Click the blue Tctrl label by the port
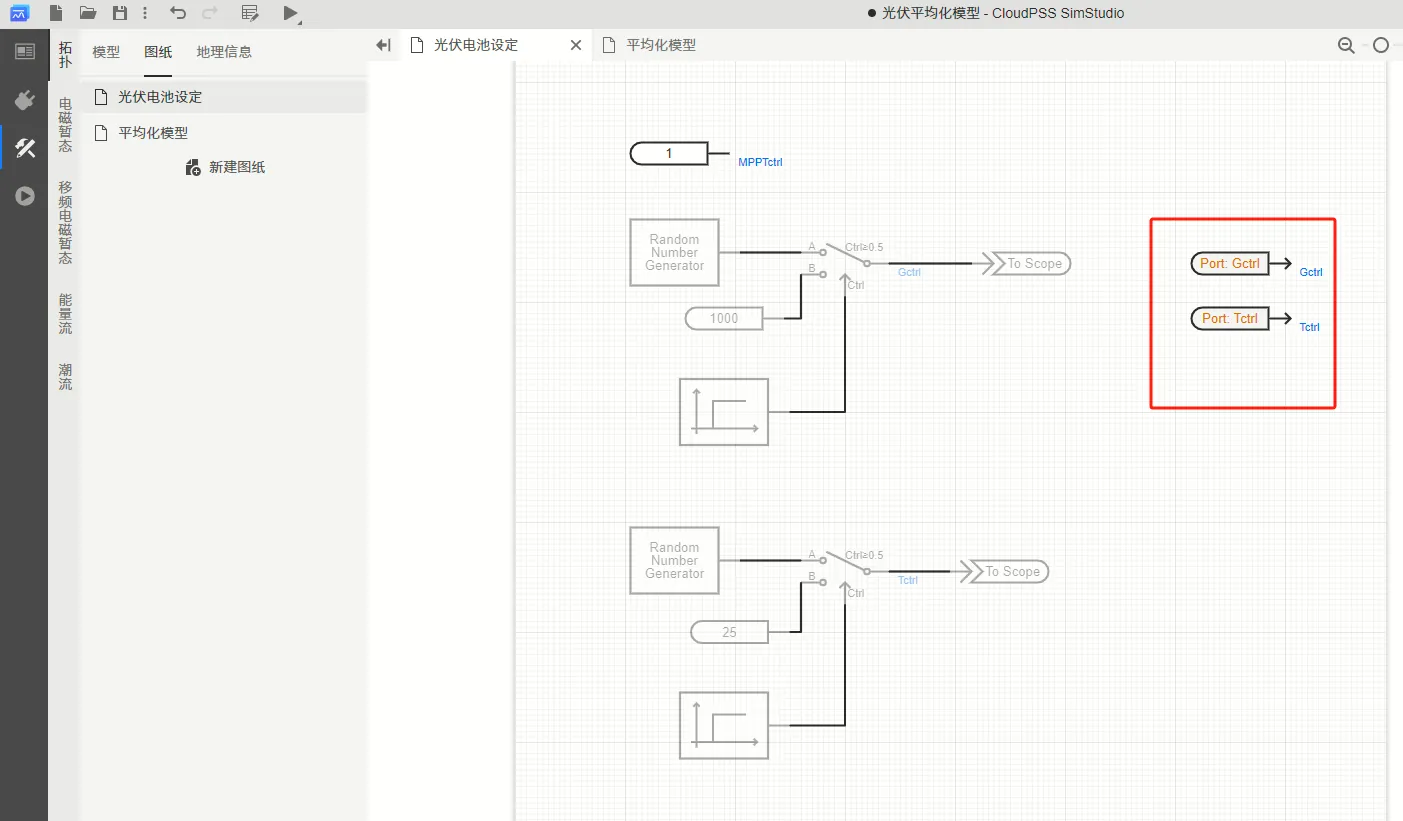This screenshot has height=821, width=1403. [x=1309, y=327]
